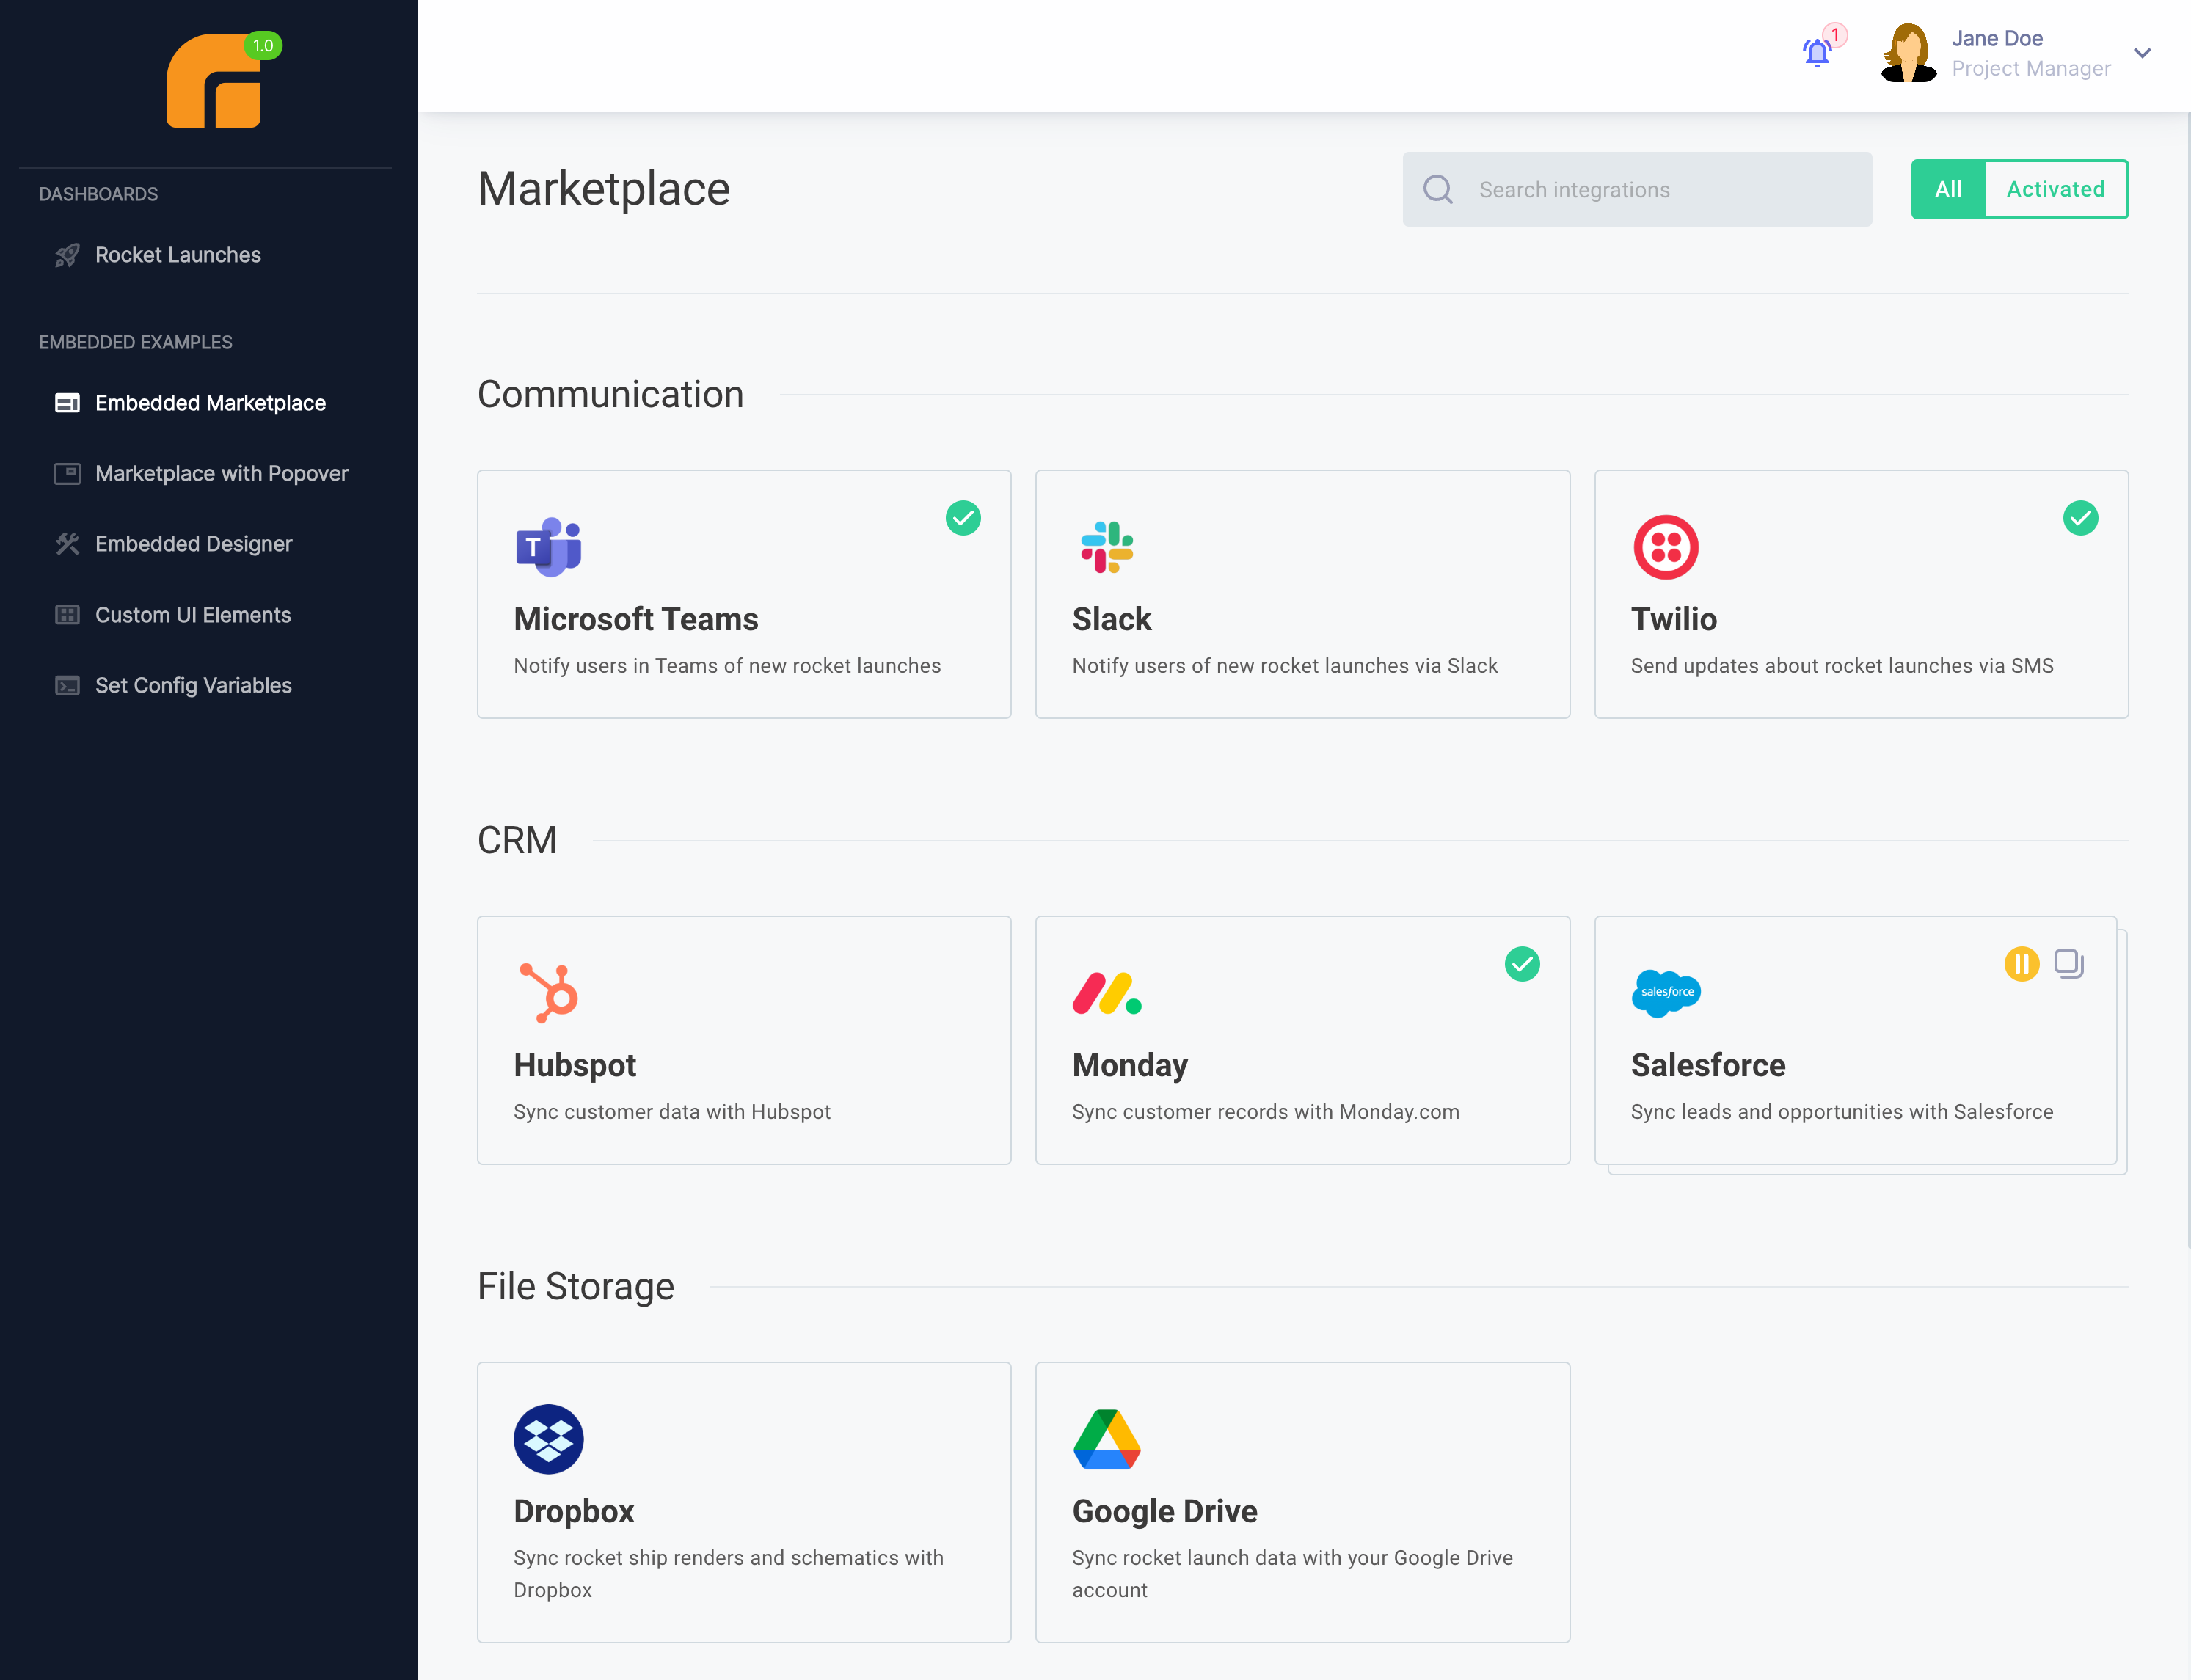Select the Dropbox integration icon
The height and width of the screenshot is (1680, 2191).
tap(549, 1438)
